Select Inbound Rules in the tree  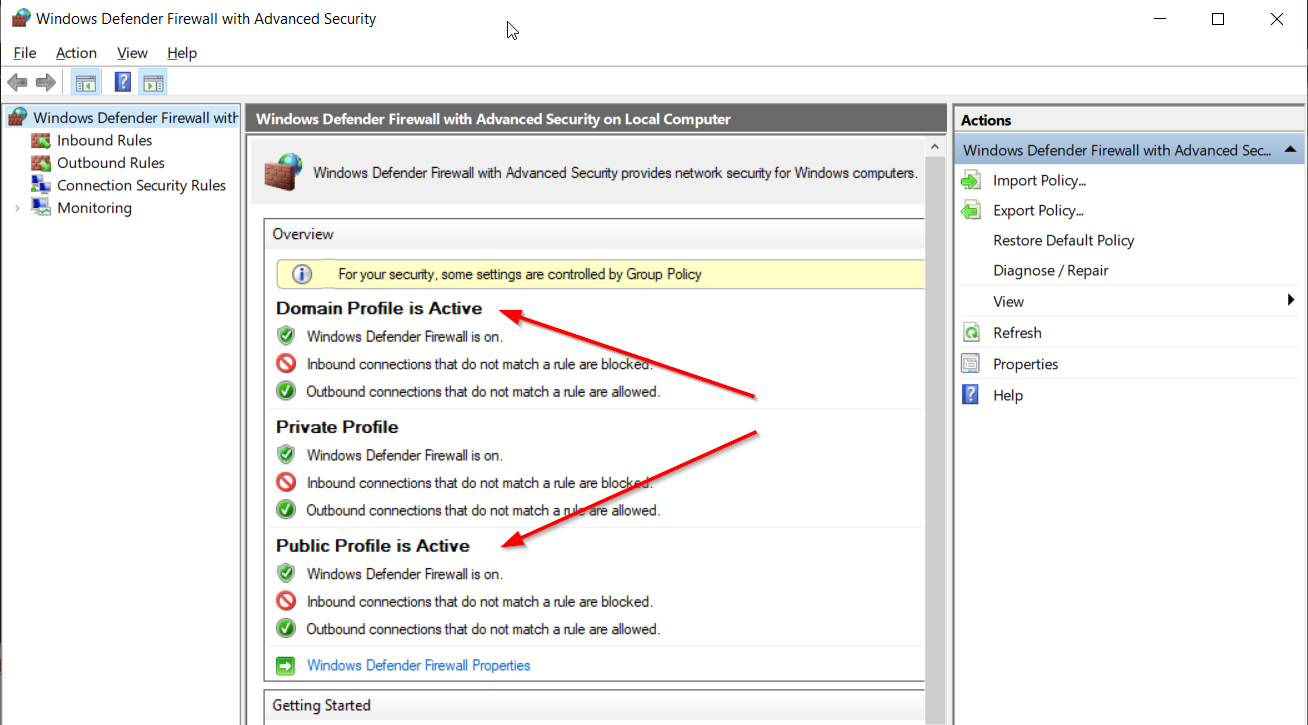pos(104,141)
